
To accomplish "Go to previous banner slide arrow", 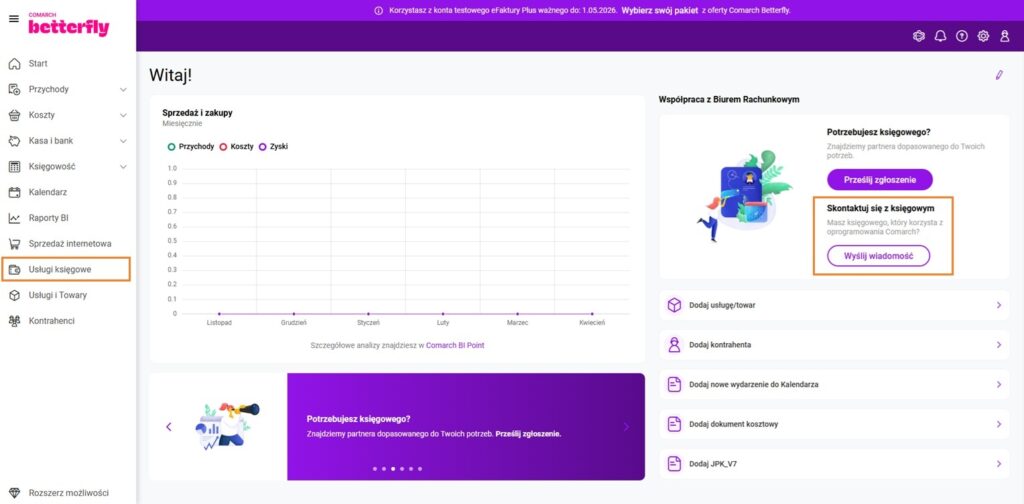I will [169, 427].
